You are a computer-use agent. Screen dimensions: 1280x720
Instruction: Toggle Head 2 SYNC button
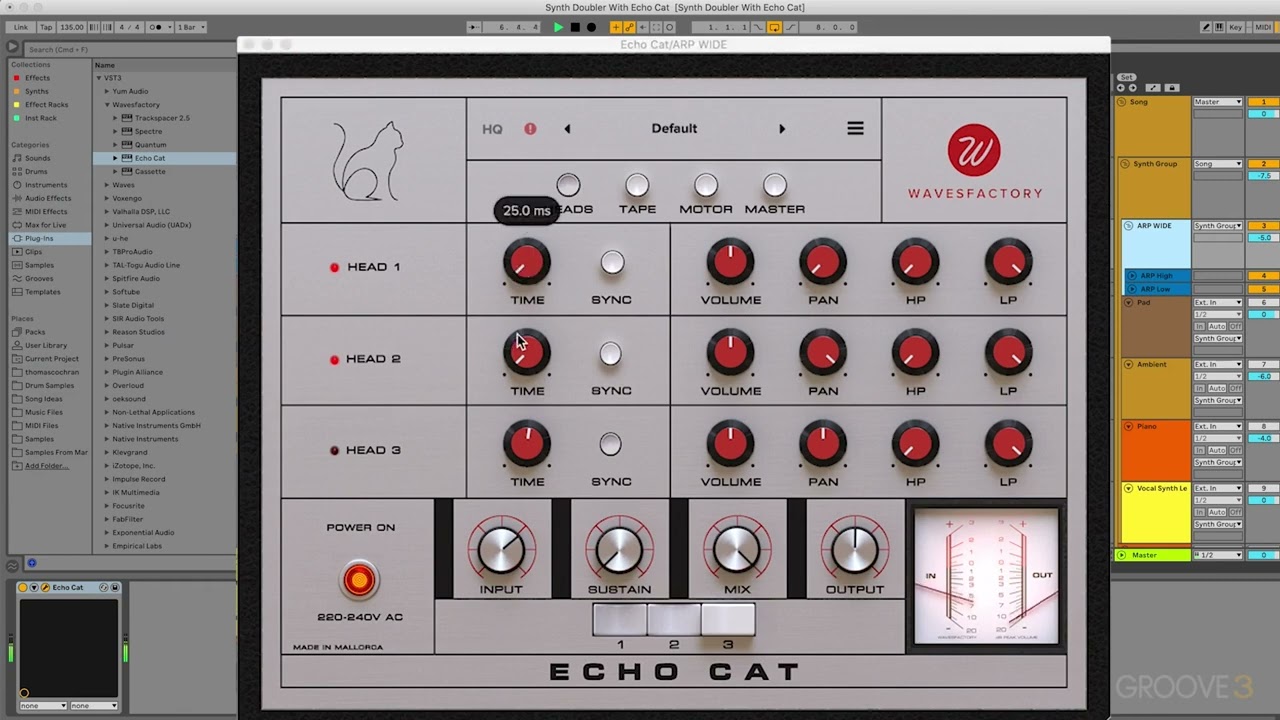610,354
